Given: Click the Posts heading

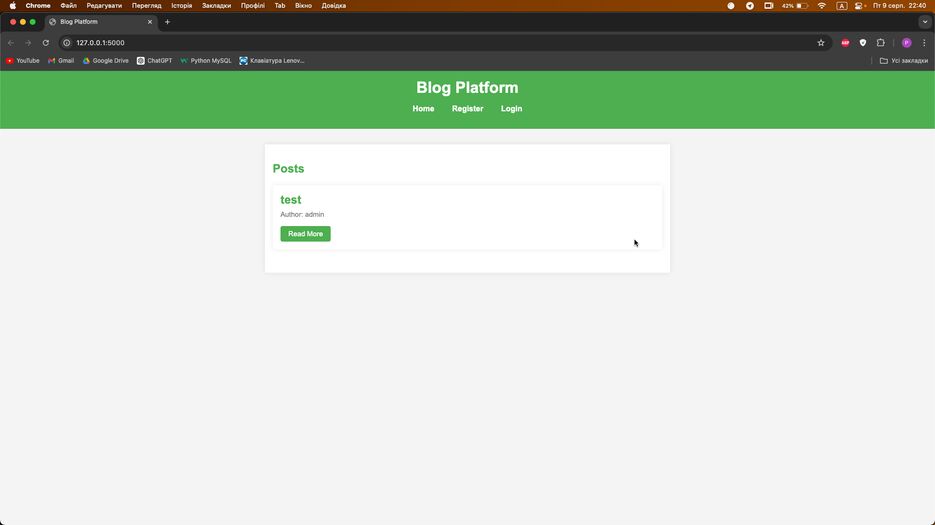Looking at the screenshot, I should click(x=289, y=169).
